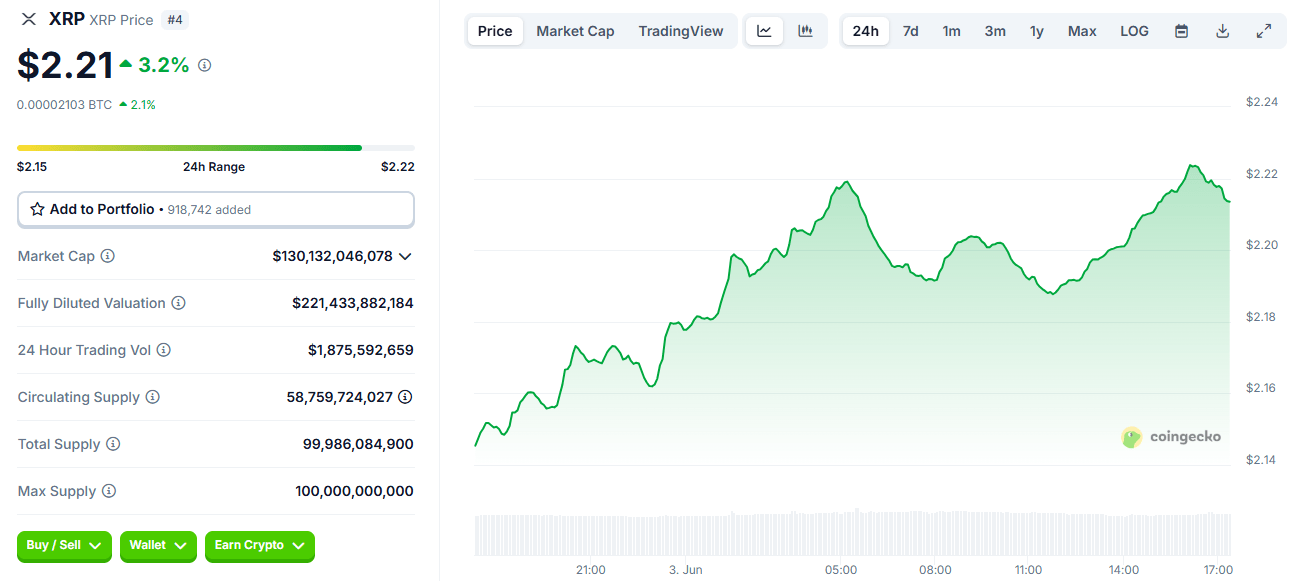
Task: Click the 2.1% BTC change value
Action: point(143,104)
